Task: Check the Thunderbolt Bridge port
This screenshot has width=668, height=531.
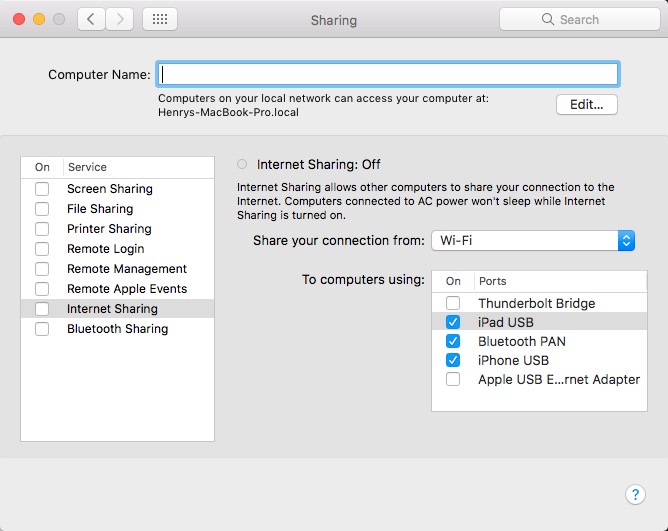Action: [x=453, y=303]
